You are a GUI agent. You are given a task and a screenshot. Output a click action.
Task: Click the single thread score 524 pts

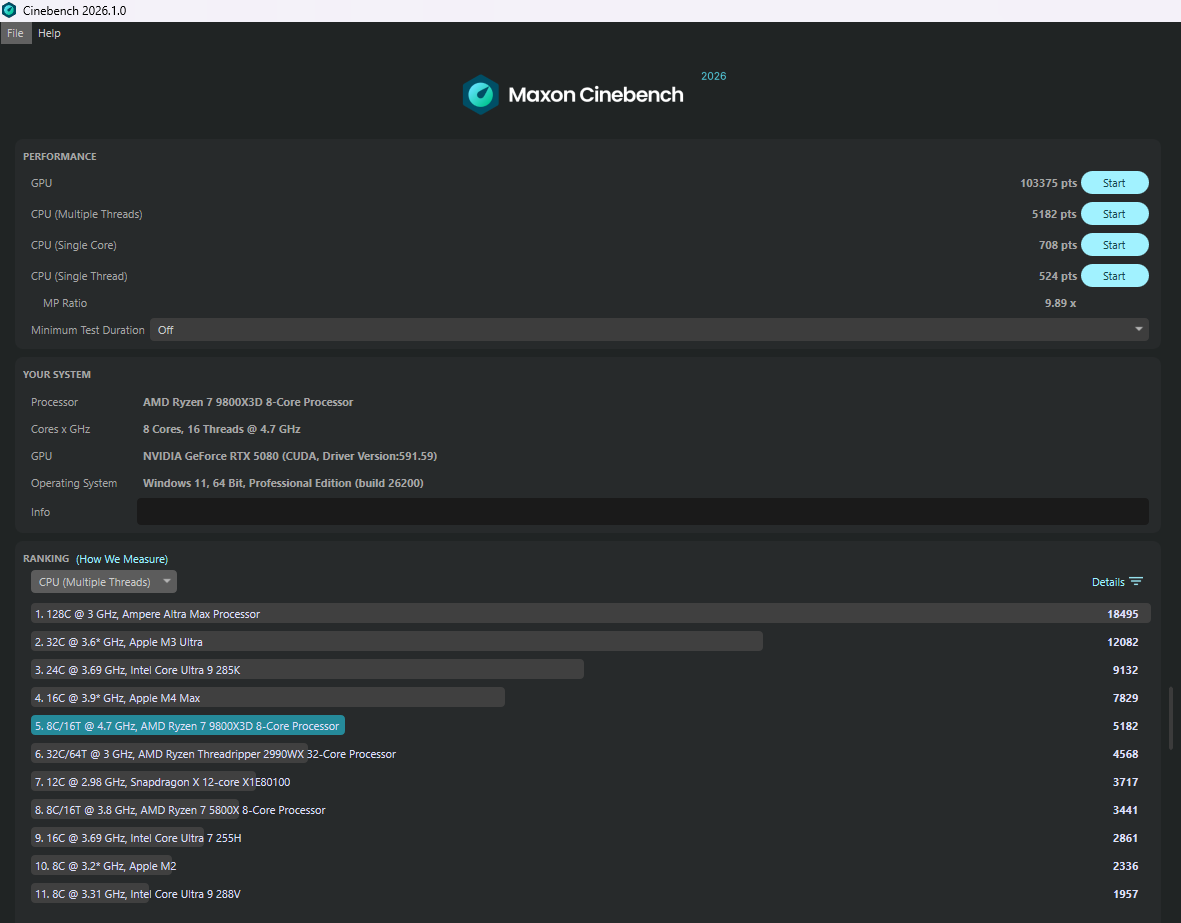1057,276
